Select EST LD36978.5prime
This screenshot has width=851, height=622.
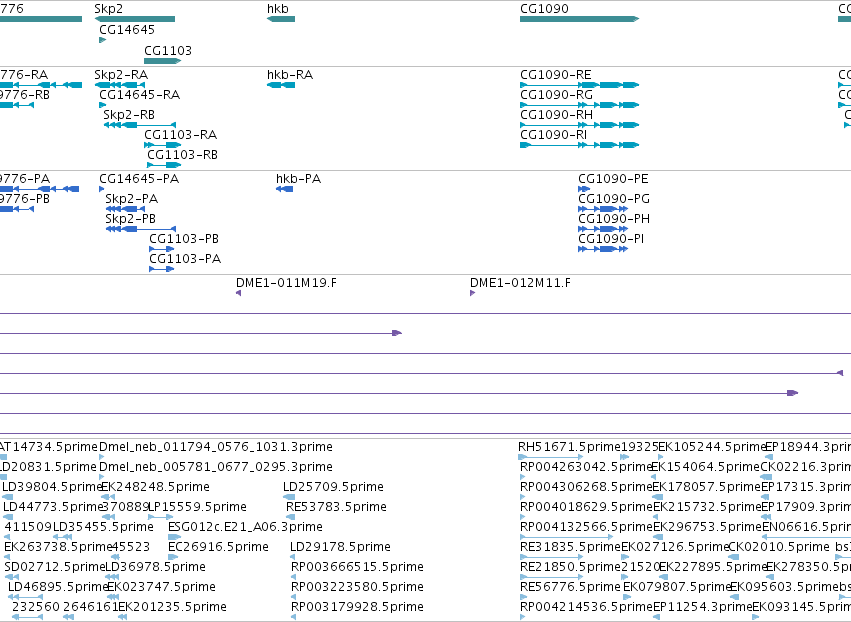[x=155, y=567]
